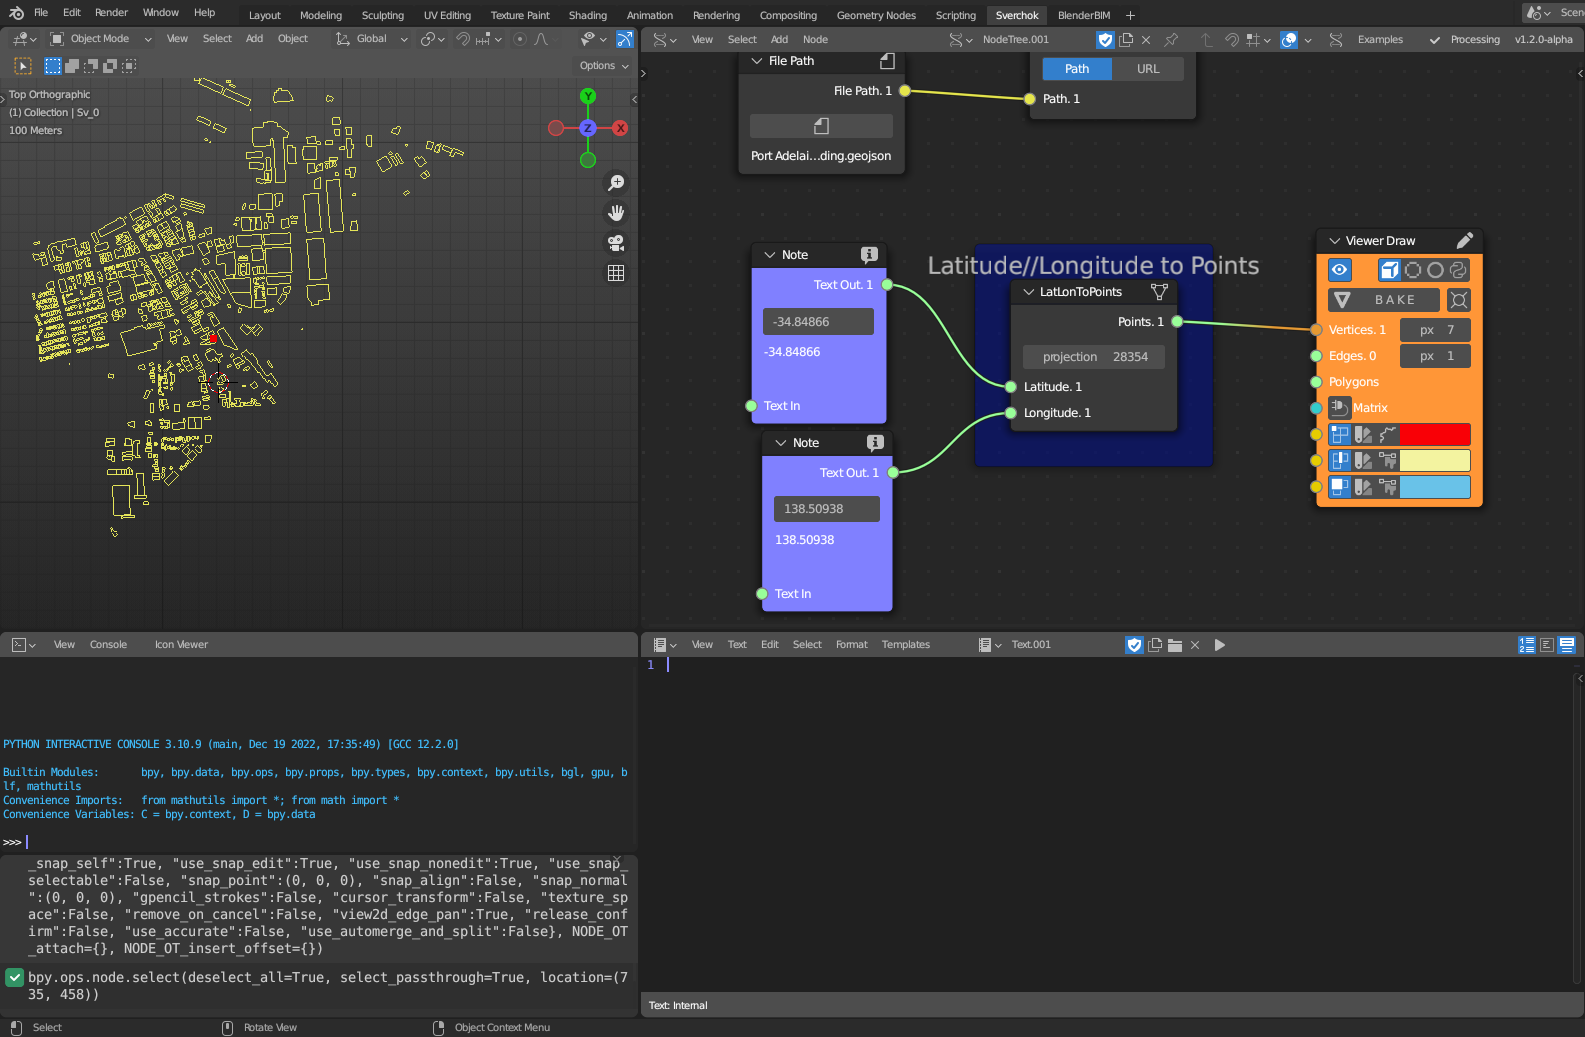This screenshot has width=1585, height=1037.
Task: Toggle vertices display in red color row
Action: 1339,434
